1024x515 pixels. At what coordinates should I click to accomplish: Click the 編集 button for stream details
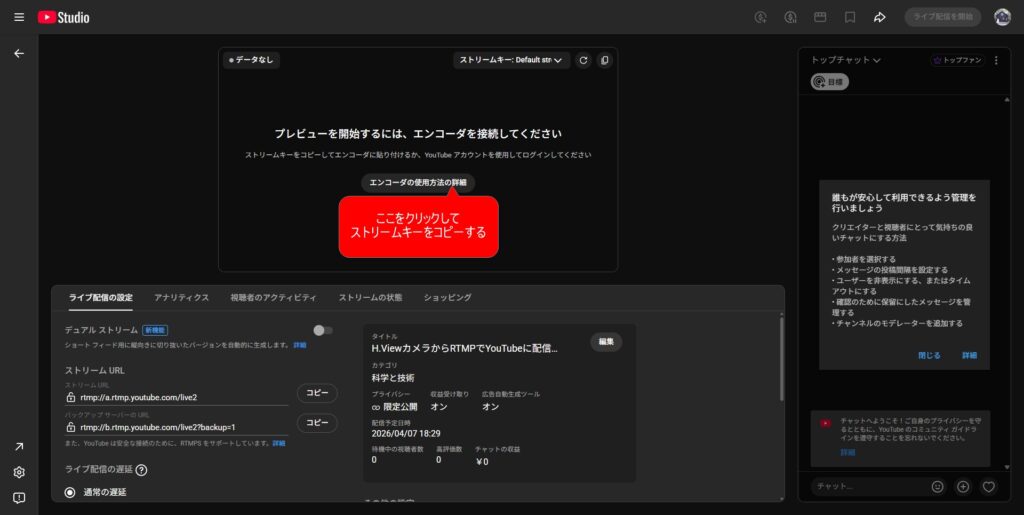pos(606,342)
